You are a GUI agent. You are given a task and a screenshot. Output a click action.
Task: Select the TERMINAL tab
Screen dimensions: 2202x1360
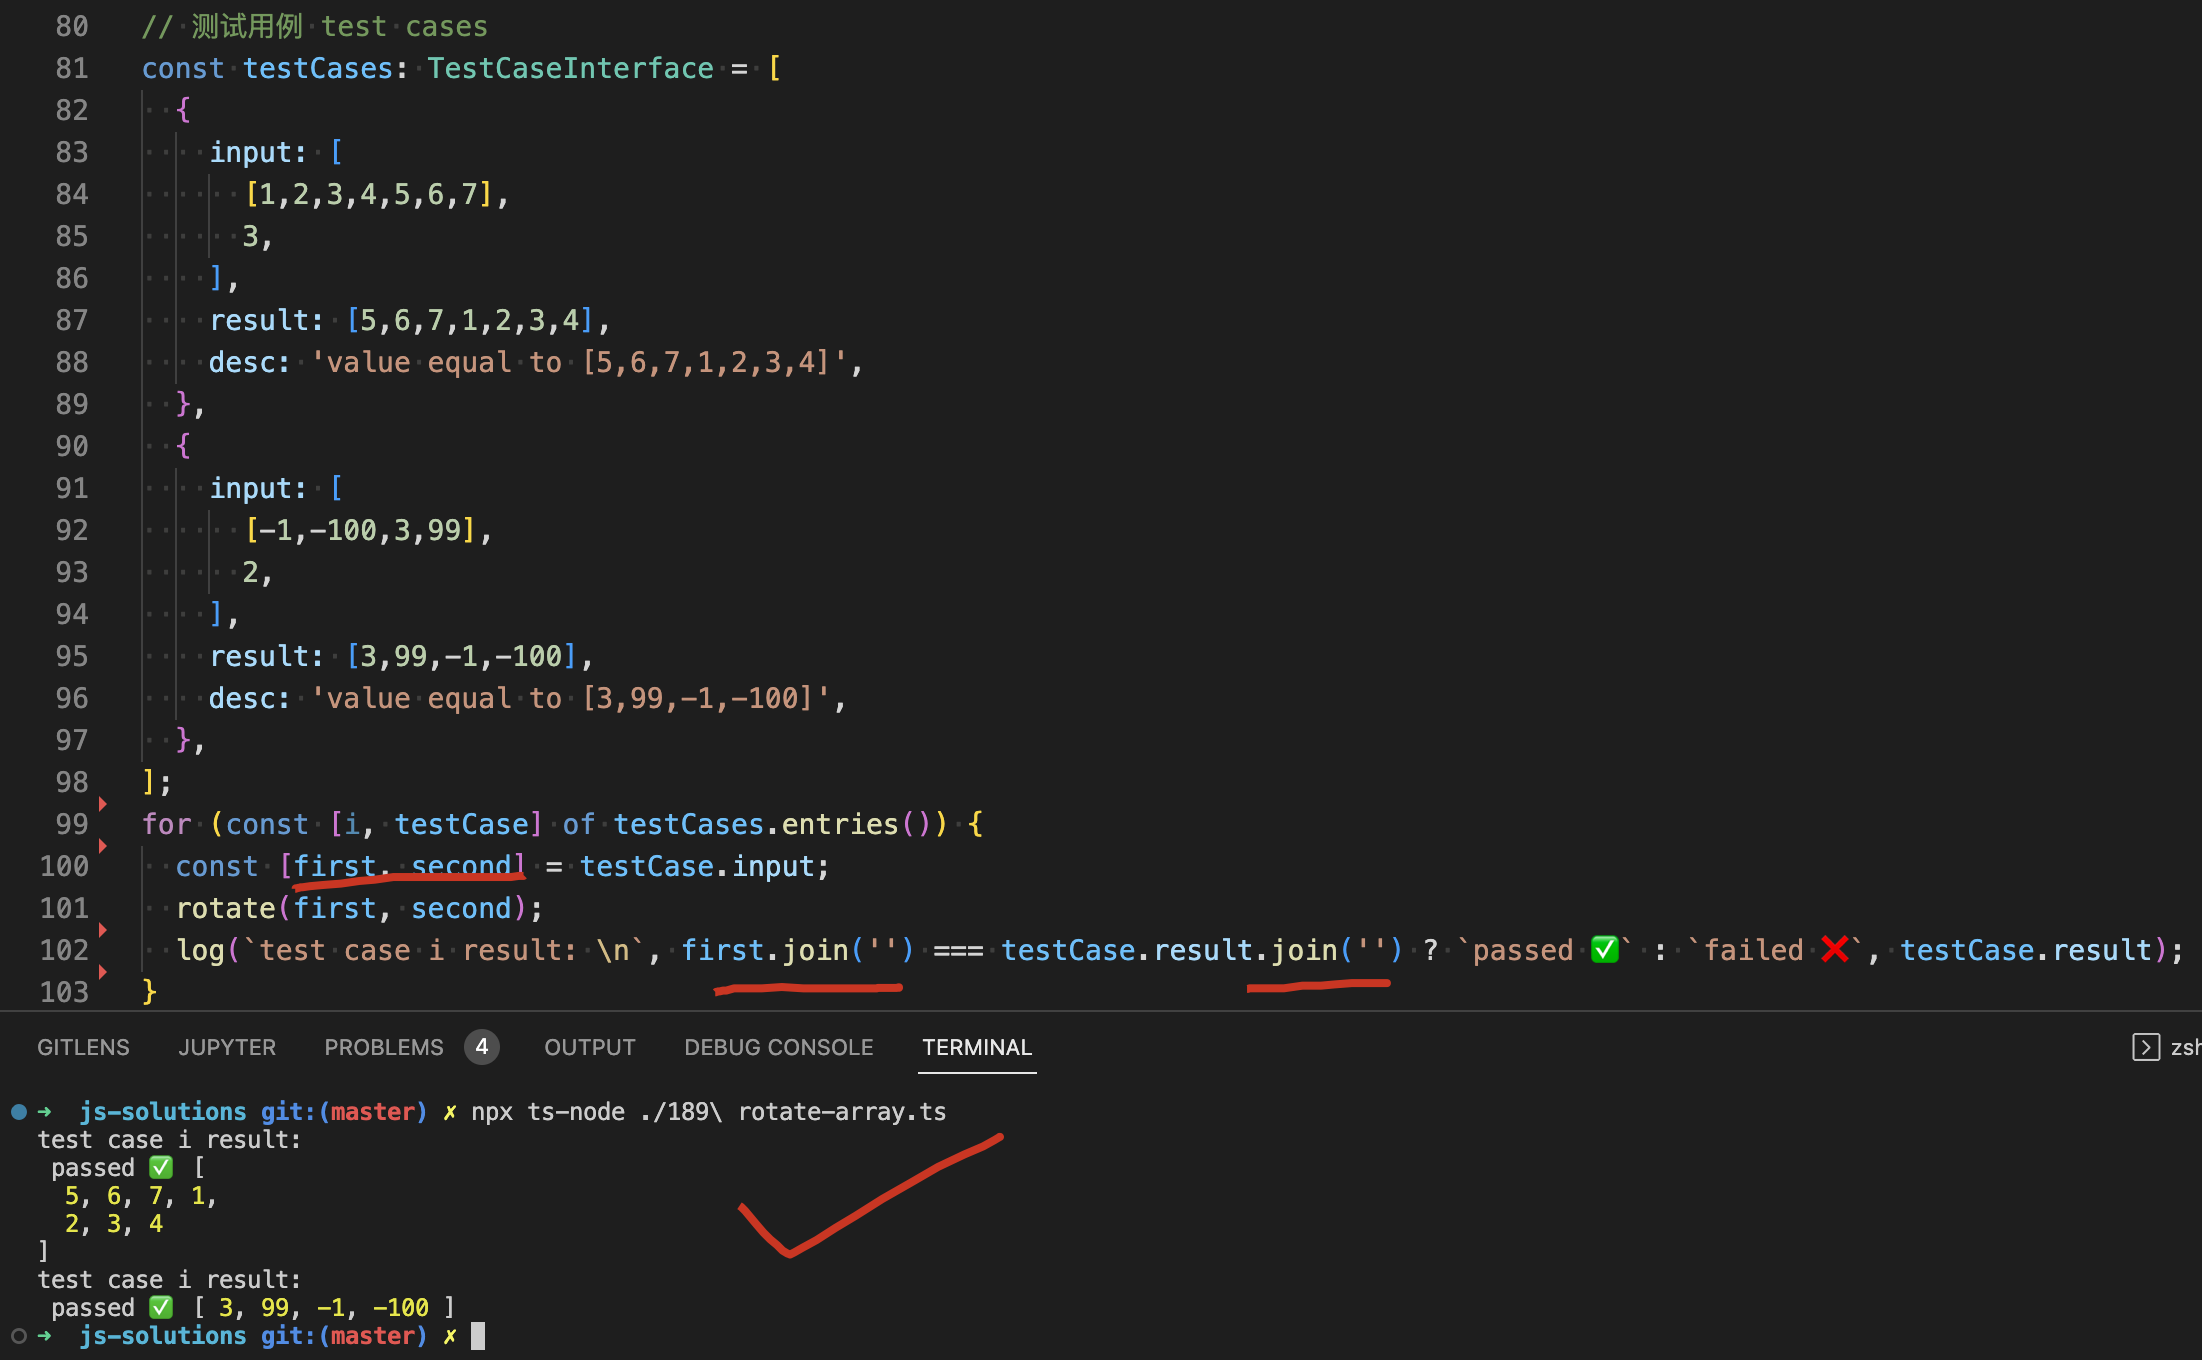(x=976, y=1047)
